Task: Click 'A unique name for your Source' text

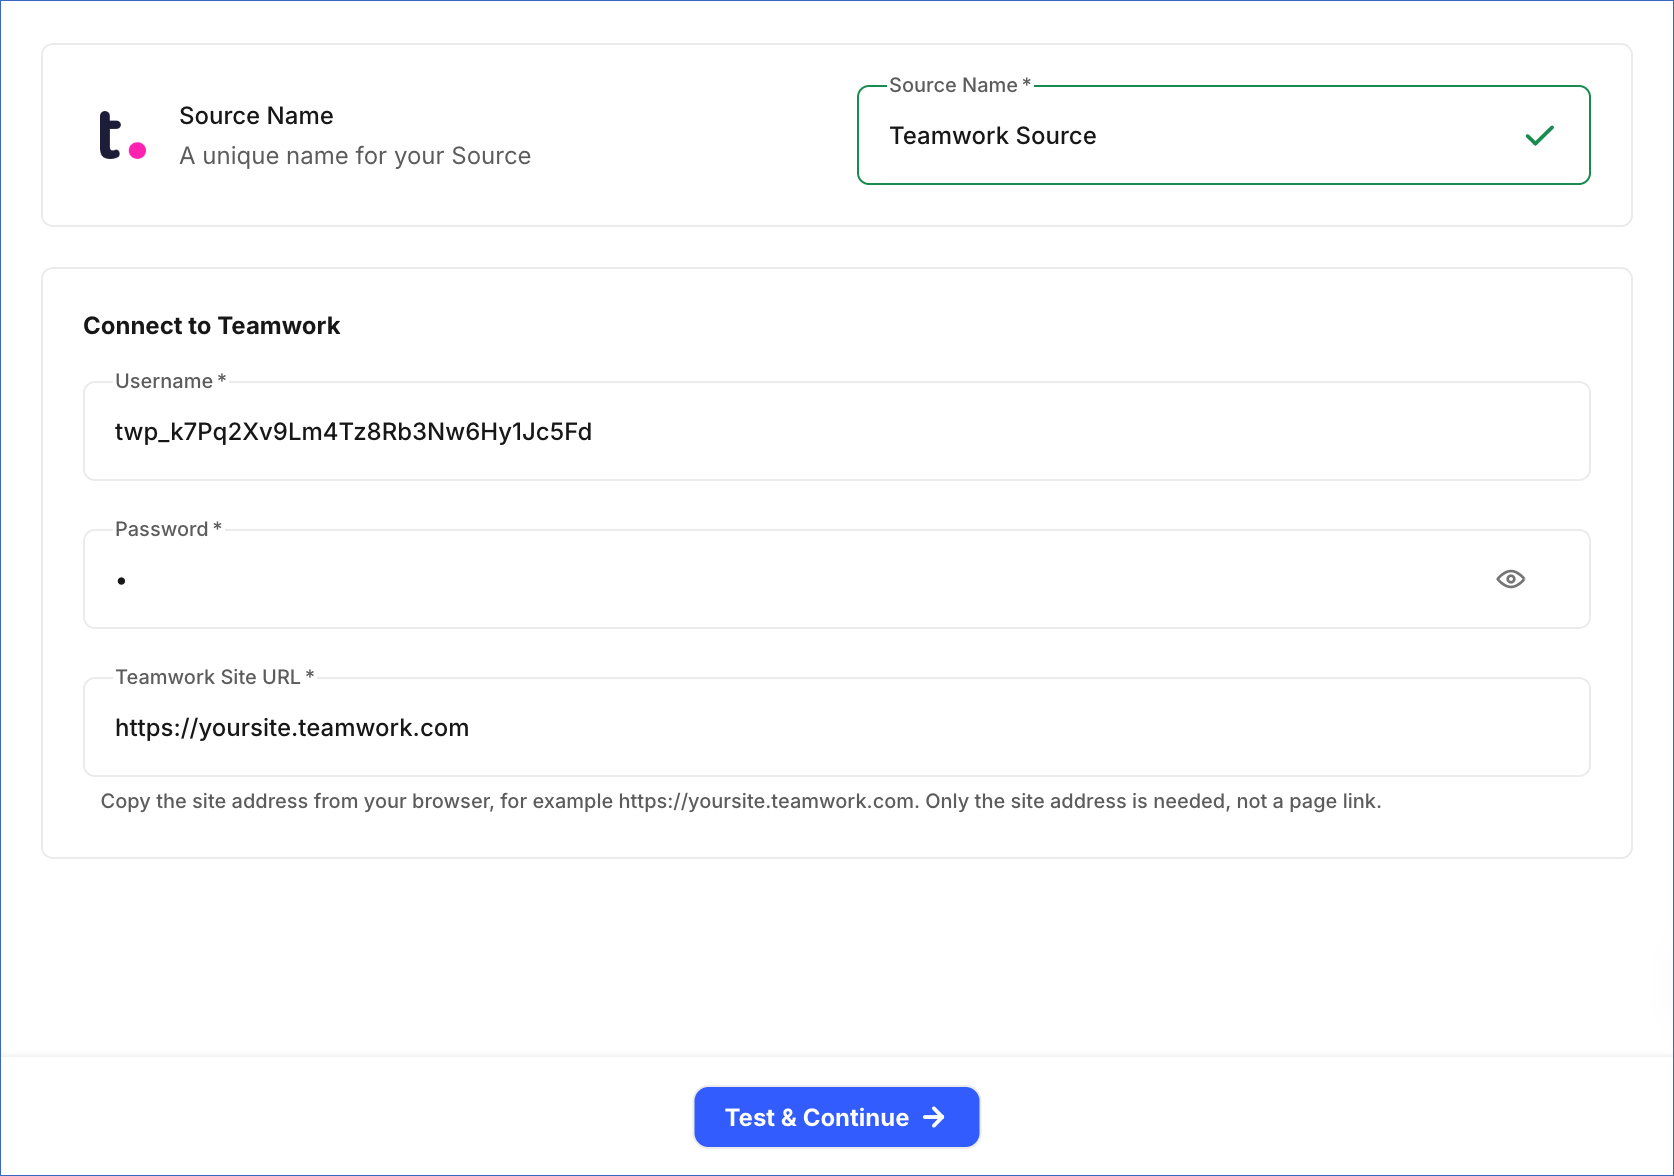Action: (x=355, y=156)
